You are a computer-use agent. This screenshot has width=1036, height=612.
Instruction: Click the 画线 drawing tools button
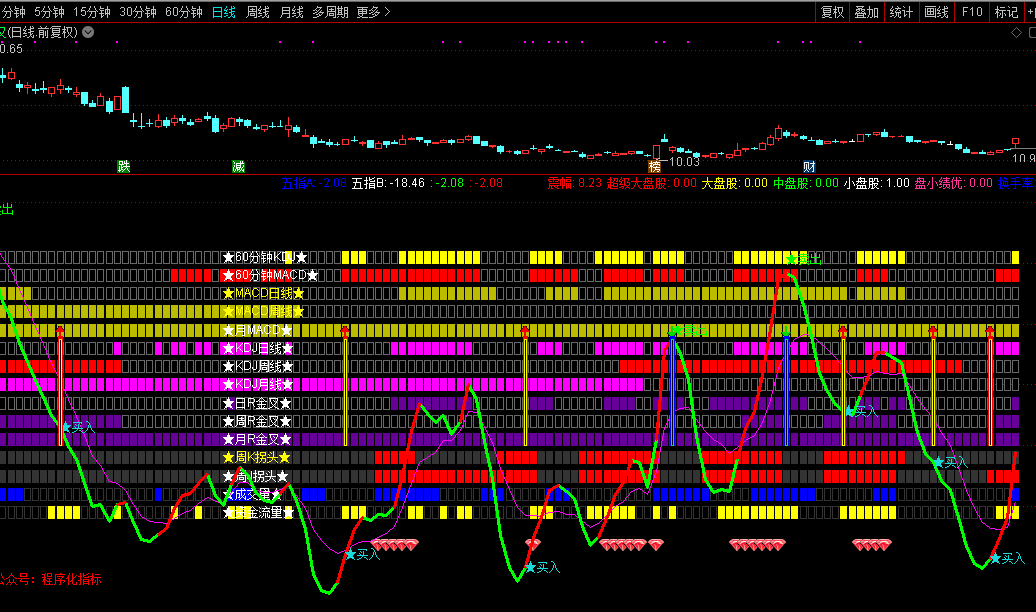936,12
